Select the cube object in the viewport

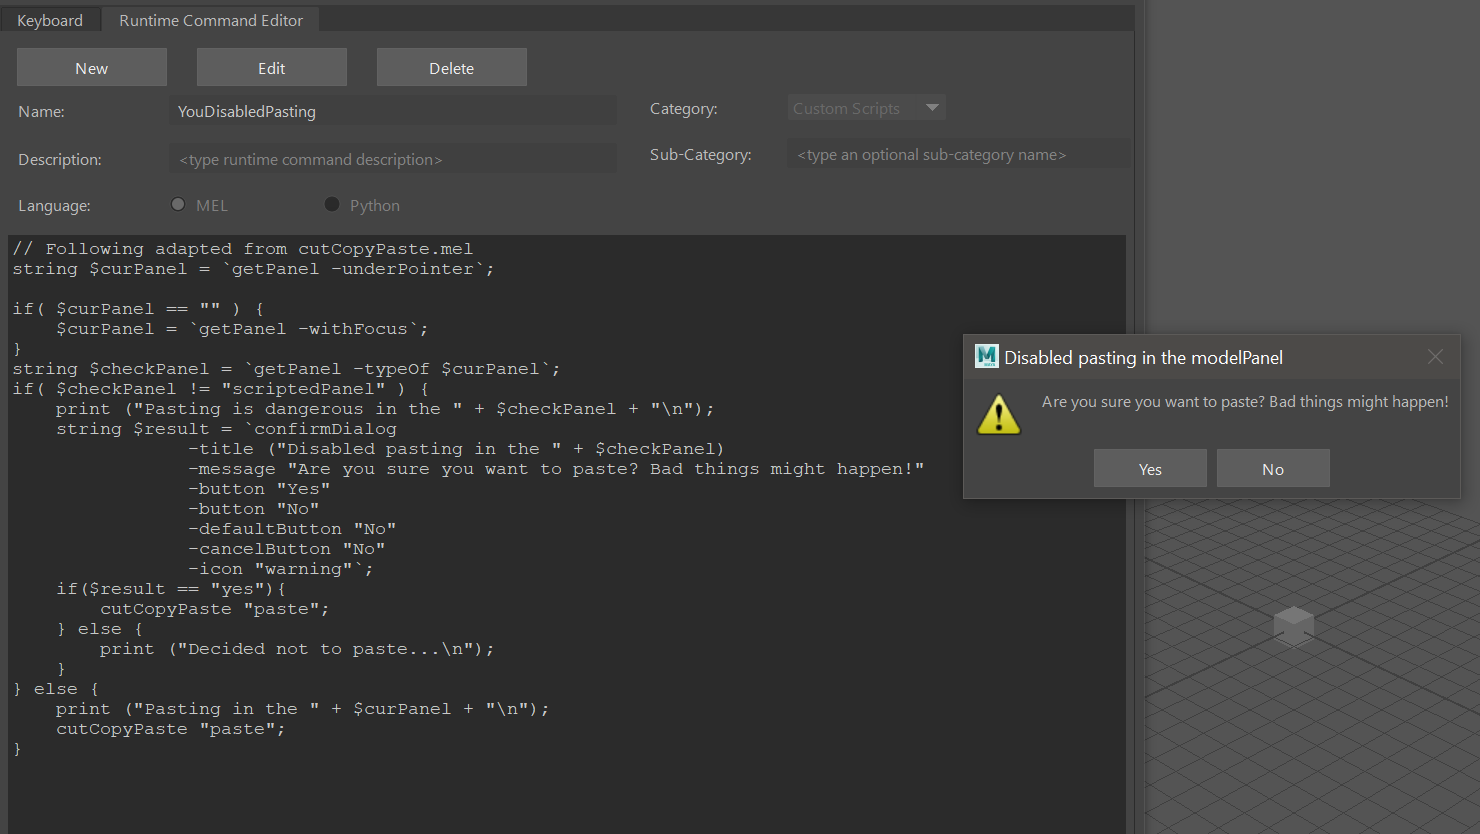(1294, 626)
